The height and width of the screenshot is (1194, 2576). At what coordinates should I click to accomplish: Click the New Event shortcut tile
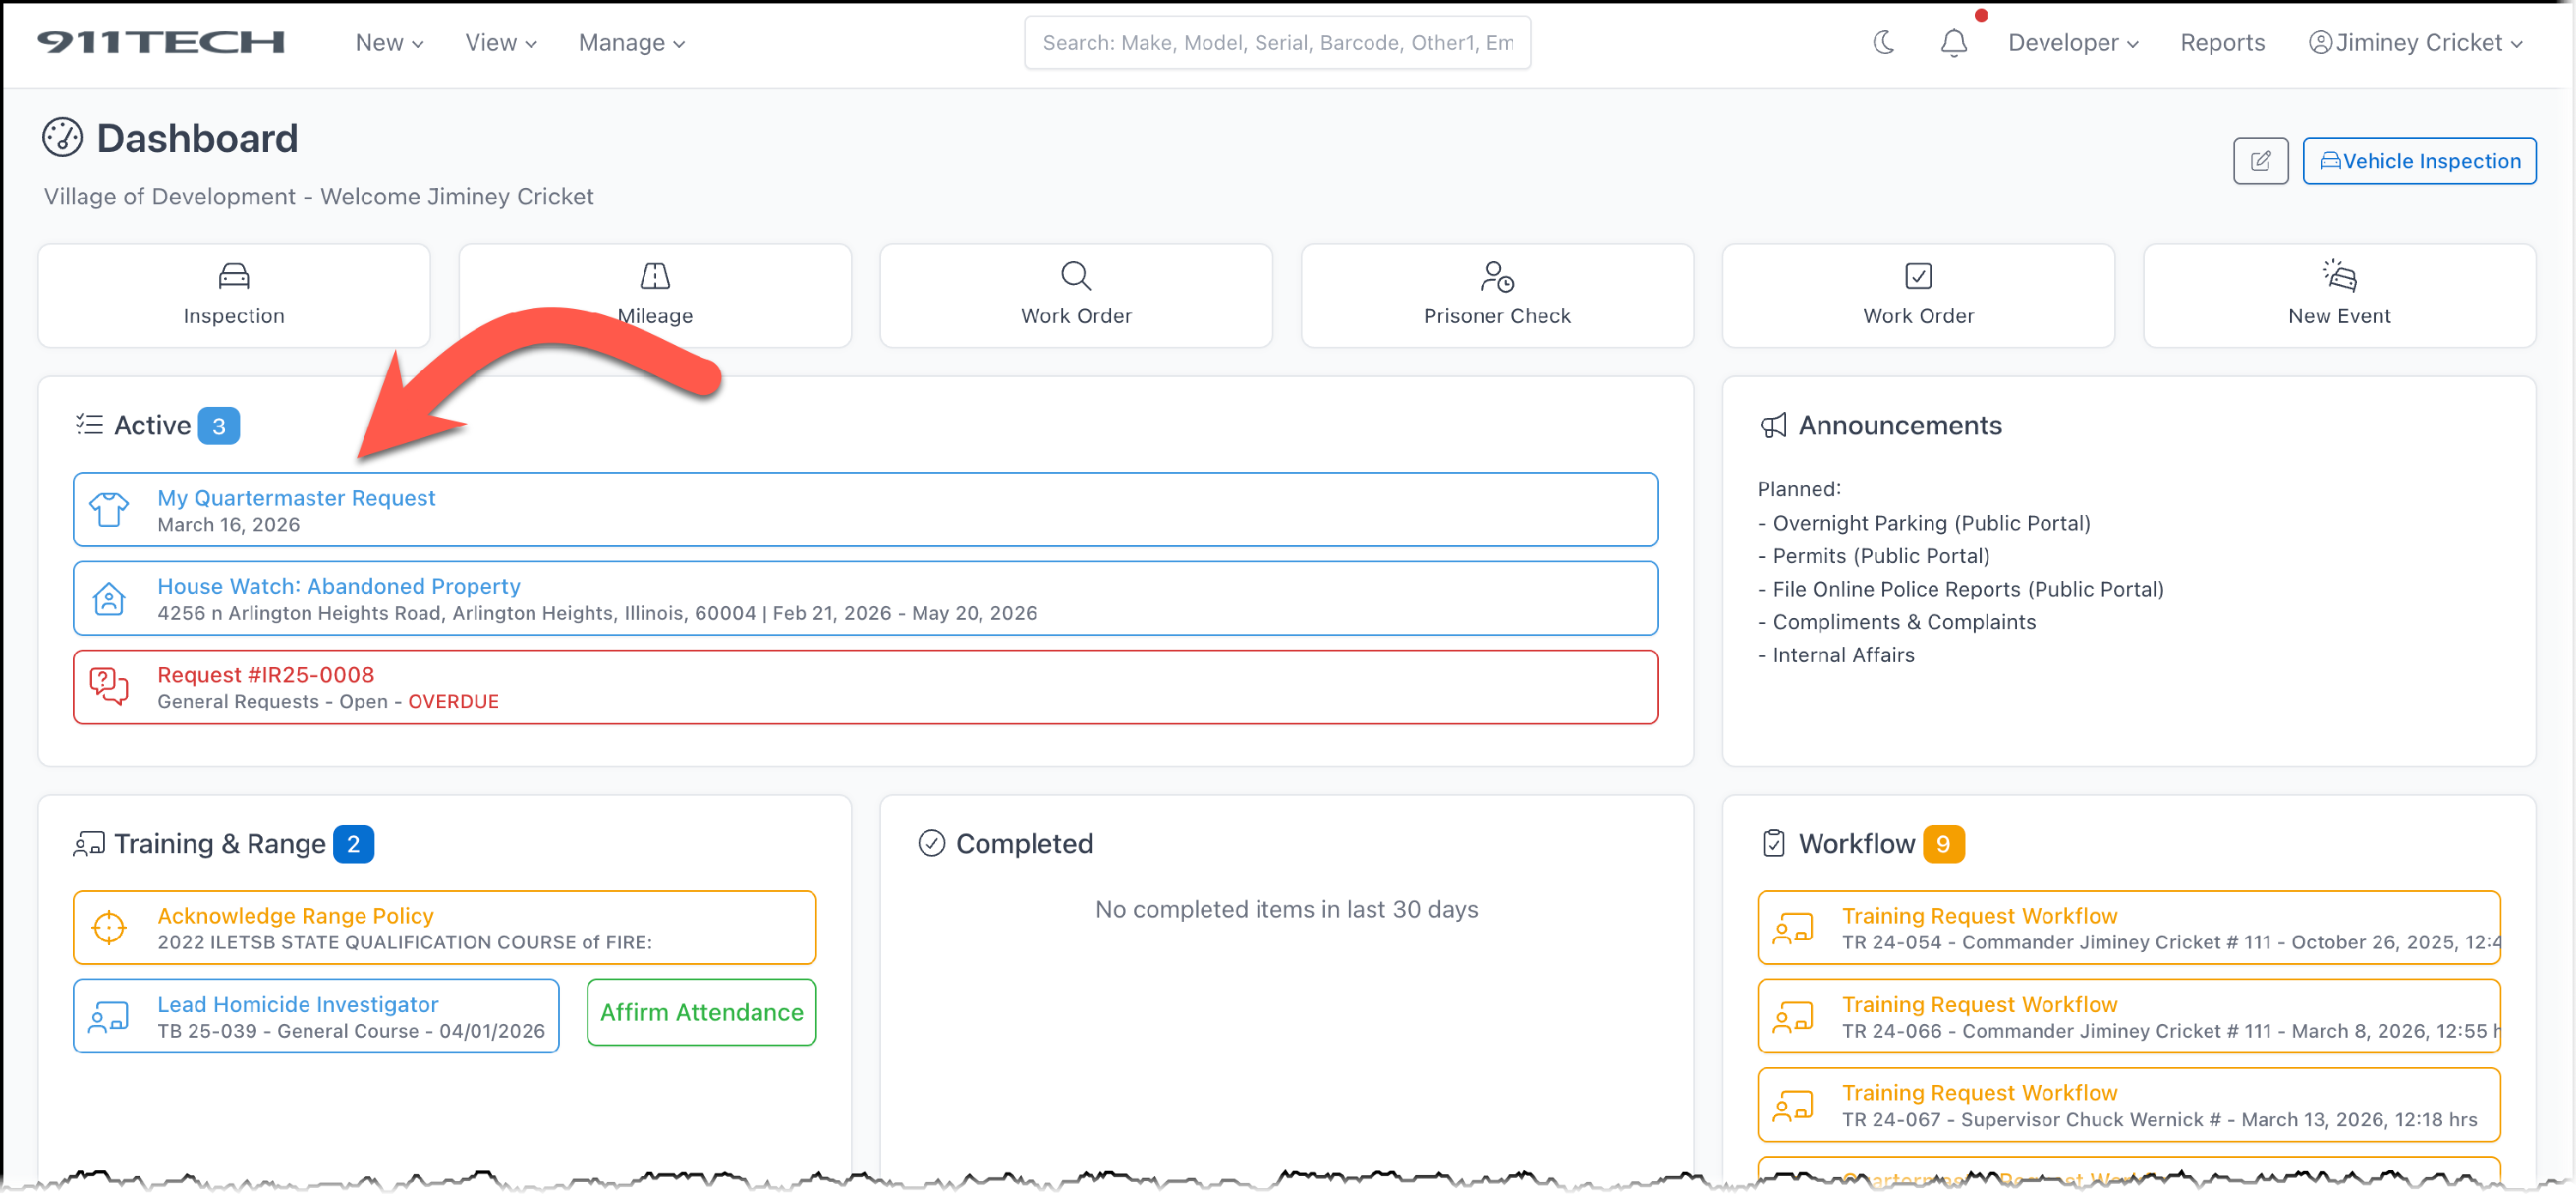point(2339,295)
